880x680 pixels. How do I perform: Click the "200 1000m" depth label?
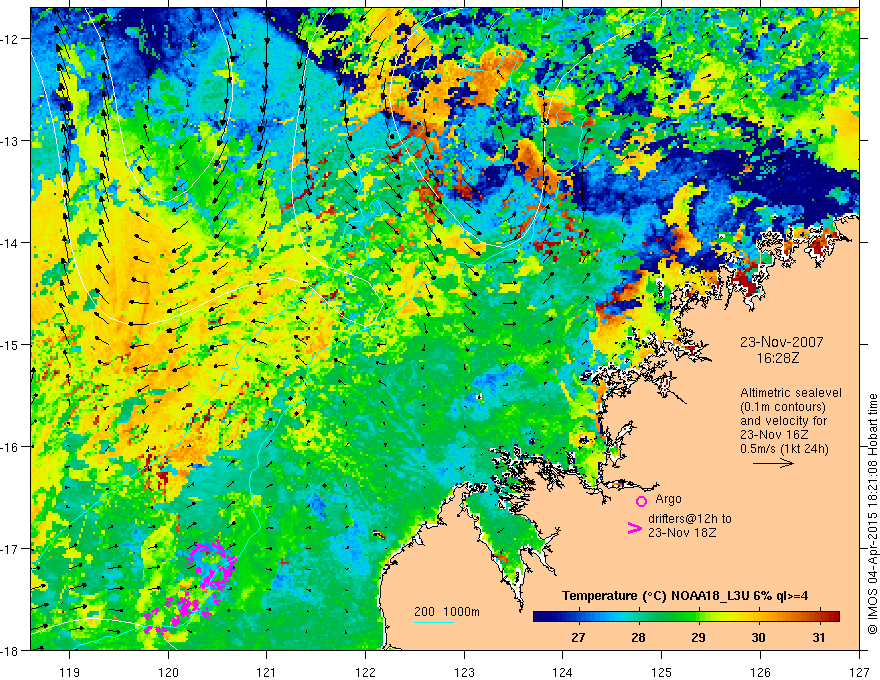(447, 612)
